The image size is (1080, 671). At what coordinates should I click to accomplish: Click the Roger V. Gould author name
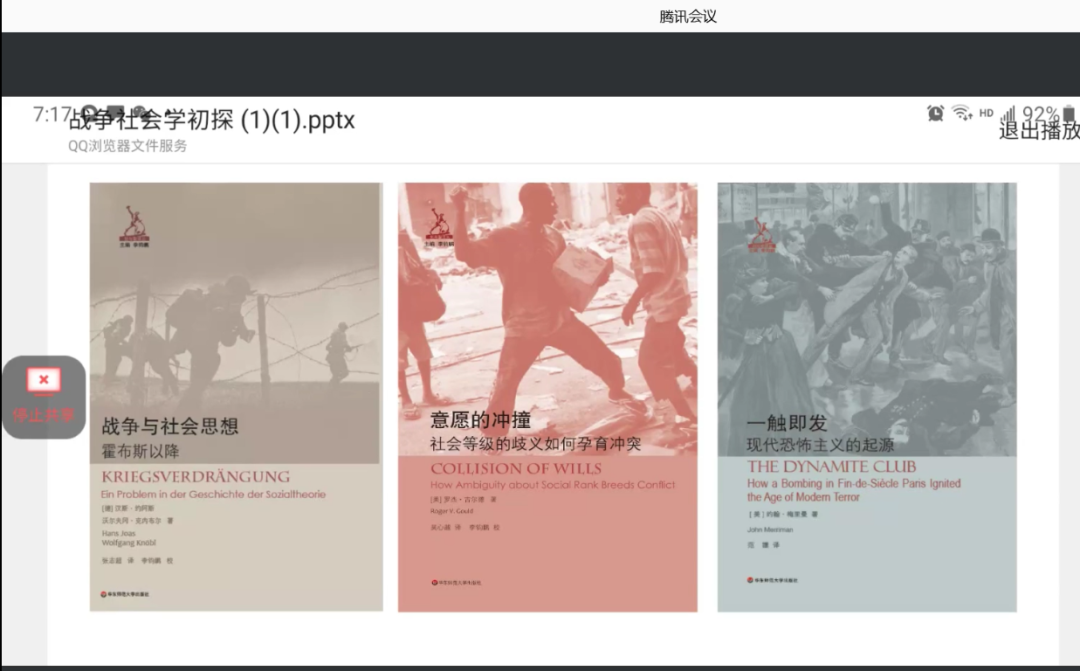point(451,511)
